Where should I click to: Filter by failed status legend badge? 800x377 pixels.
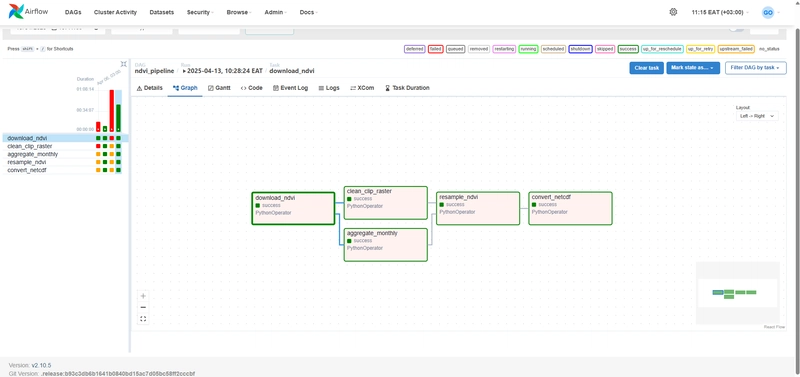coord(435,49)
